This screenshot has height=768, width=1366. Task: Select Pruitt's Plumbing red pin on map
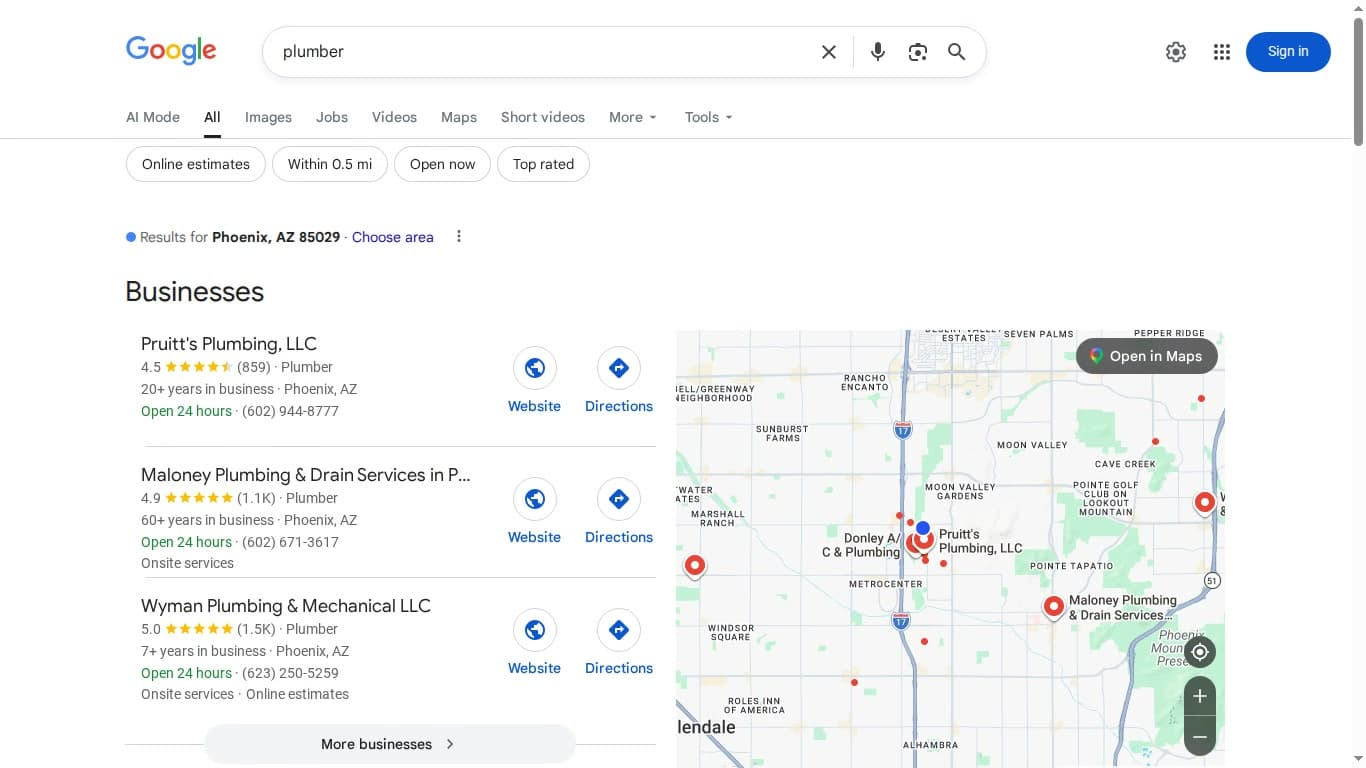point(924,541)
